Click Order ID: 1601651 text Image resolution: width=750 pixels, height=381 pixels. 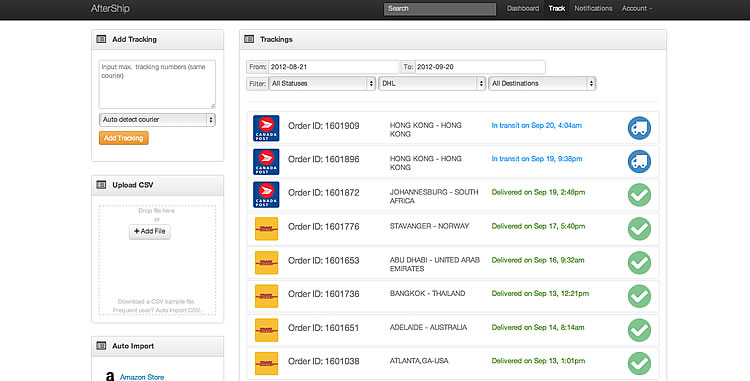(x=323, y=328)
